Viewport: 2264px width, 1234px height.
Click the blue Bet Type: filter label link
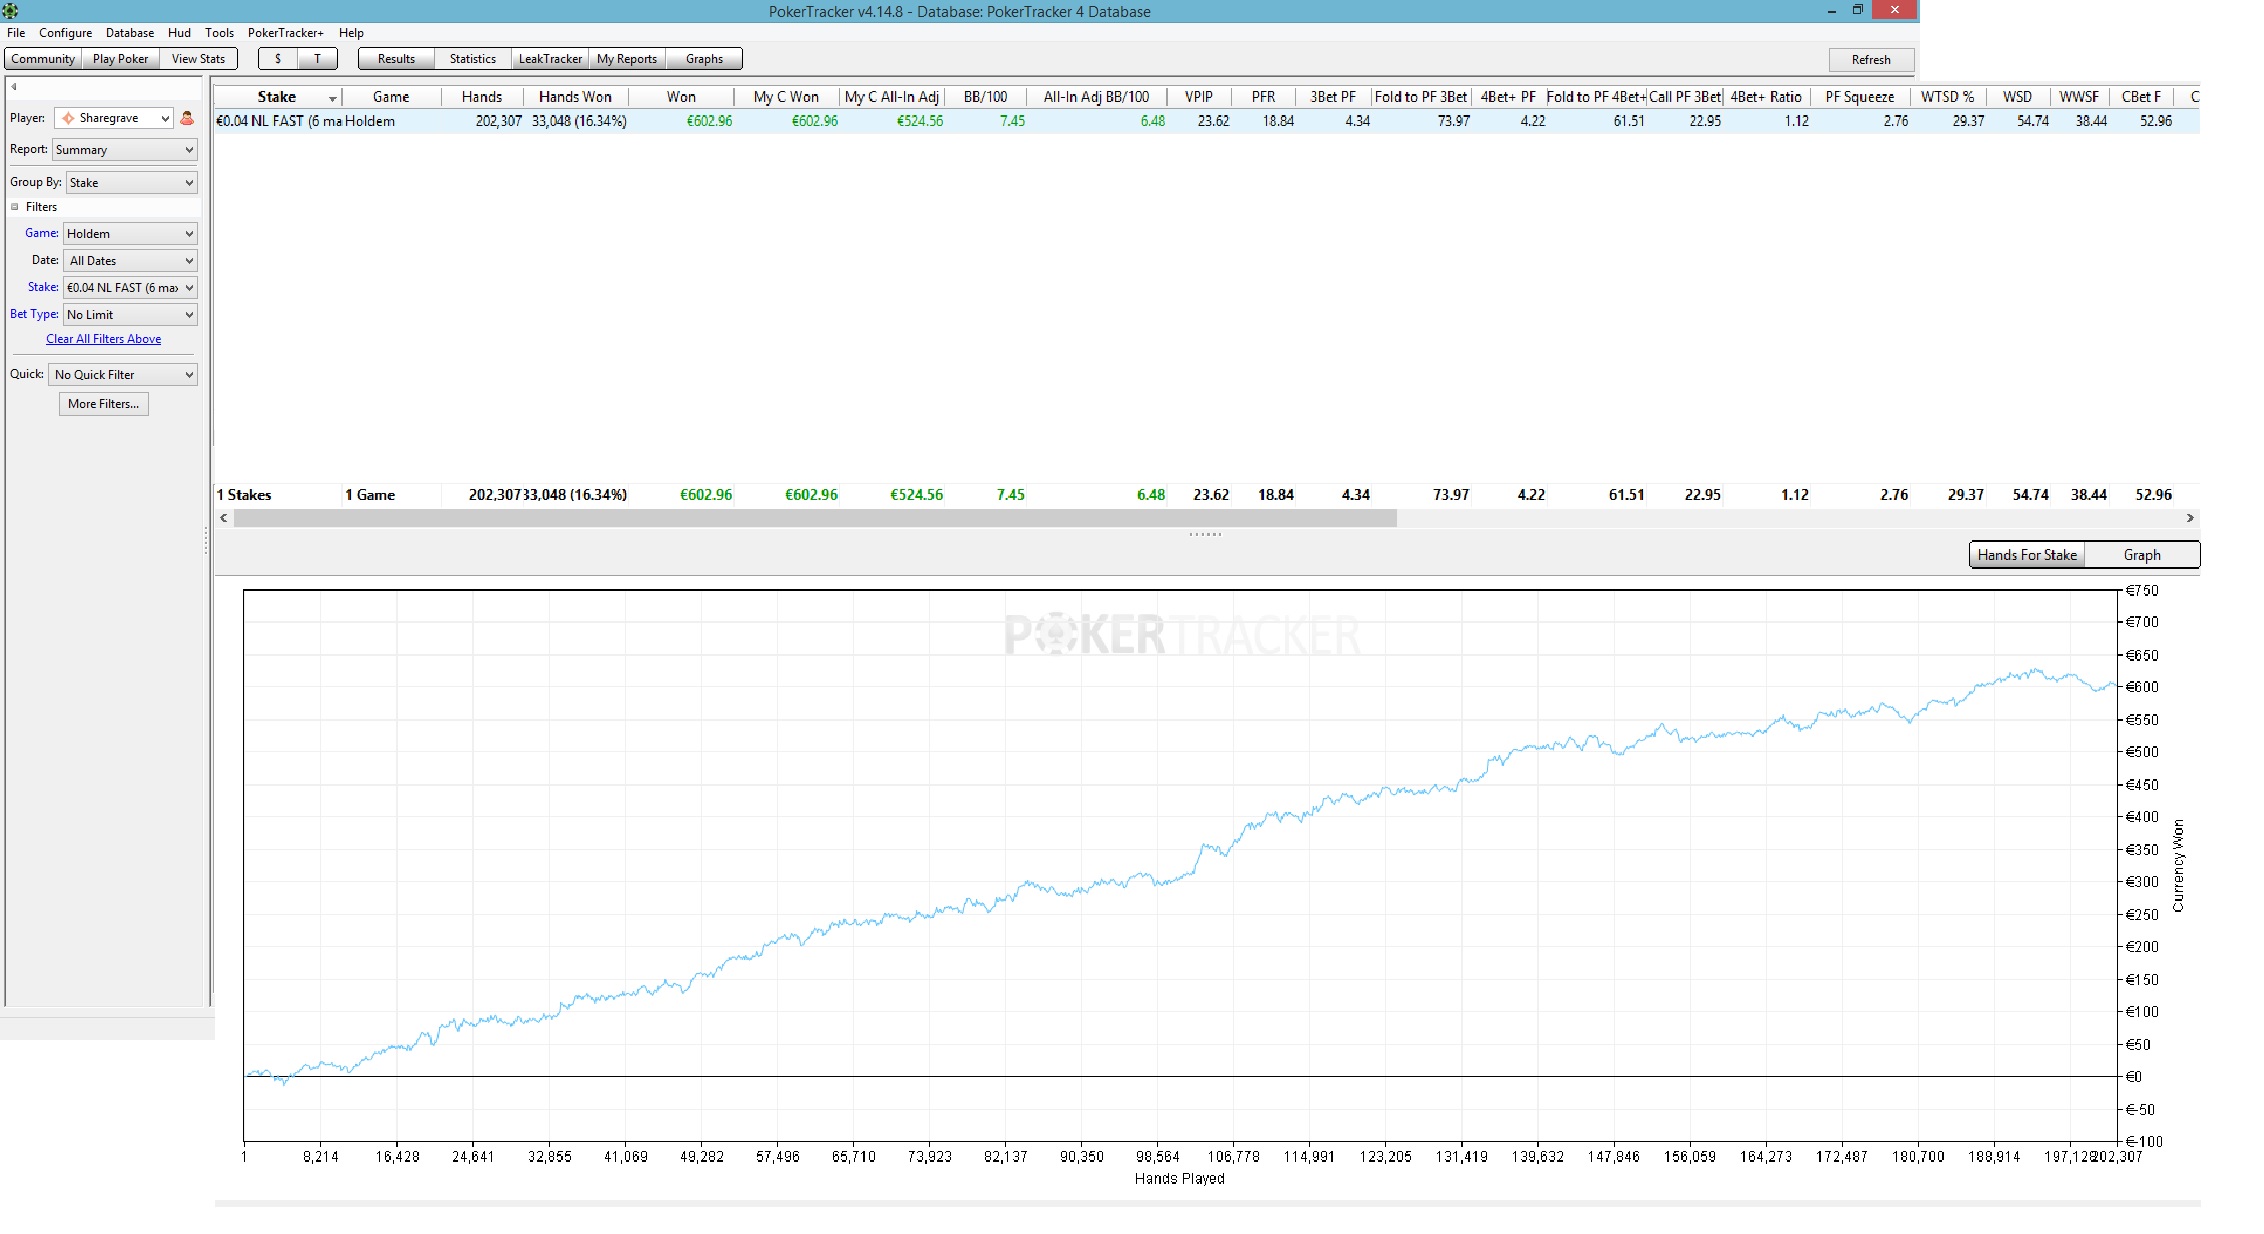34,314
